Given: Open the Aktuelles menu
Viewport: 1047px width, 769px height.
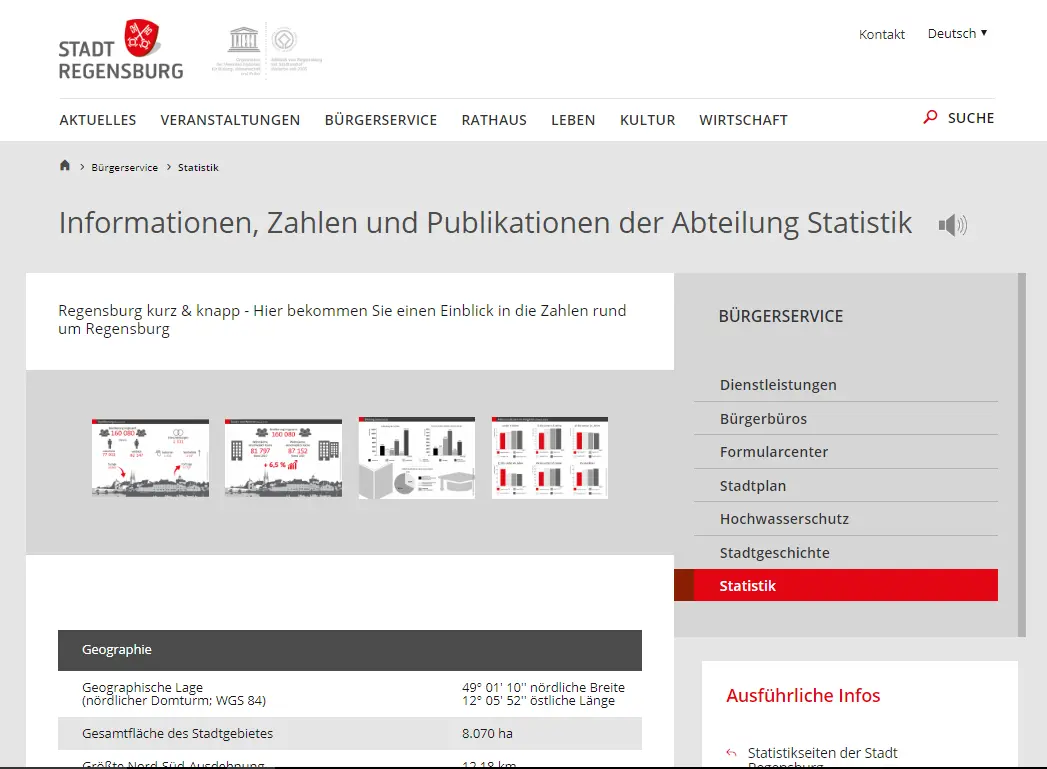Looking at the screenshot, I should pos(98,120).
